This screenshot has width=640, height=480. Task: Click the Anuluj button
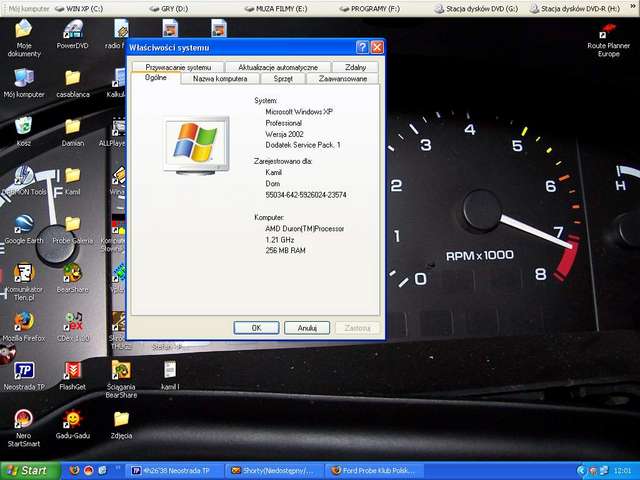click(x=307, y=328)
